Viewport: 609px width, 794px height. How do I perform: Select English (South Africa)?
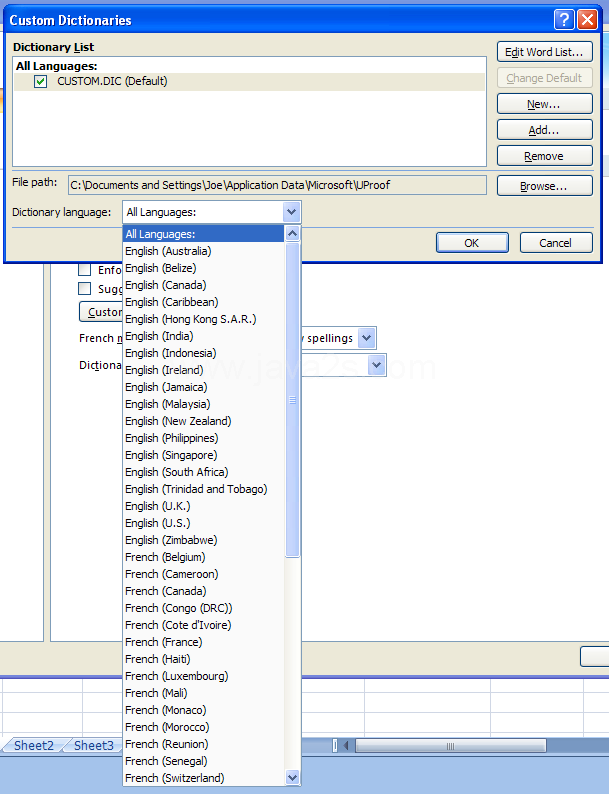click(204, 472)
